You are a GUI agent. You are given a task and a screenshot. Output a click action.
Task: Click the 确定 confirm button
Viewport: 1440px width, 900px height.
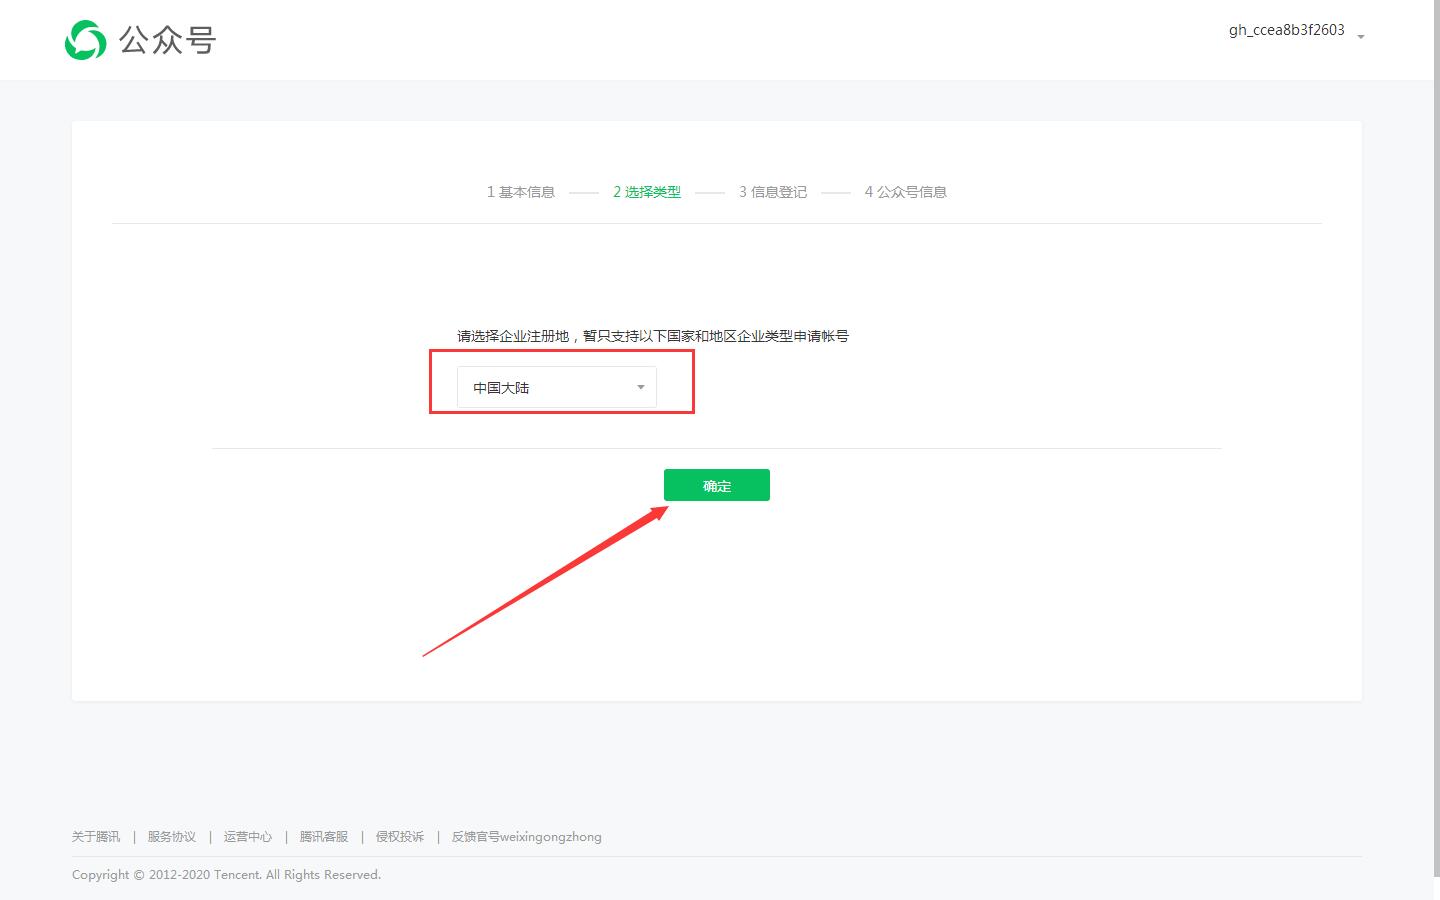(x=716, y=485)
